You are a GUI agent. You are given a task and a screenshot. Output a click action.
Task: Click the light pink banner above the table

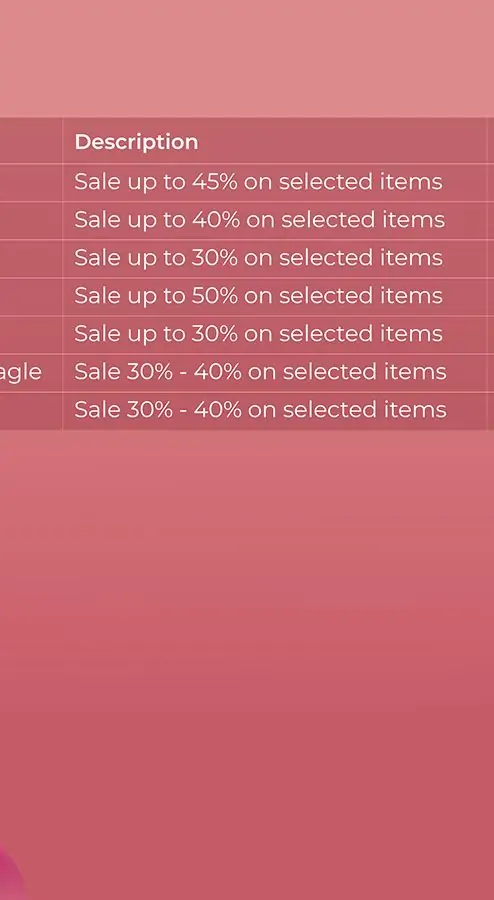click(247, 59)
